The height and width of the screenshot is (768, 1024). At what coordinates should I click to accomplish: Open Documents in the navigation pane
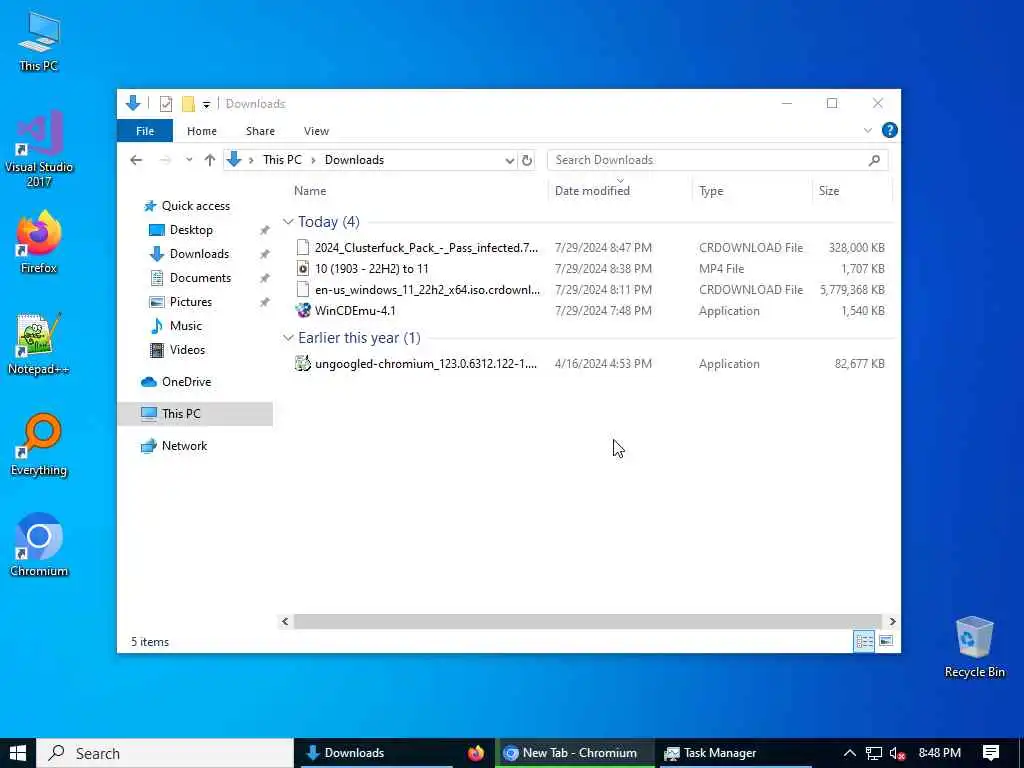(x=200, y=278)
